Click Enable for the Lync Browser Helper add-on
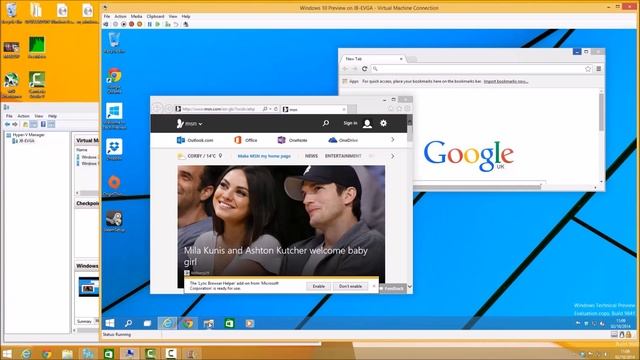 (x=318, y=287)
